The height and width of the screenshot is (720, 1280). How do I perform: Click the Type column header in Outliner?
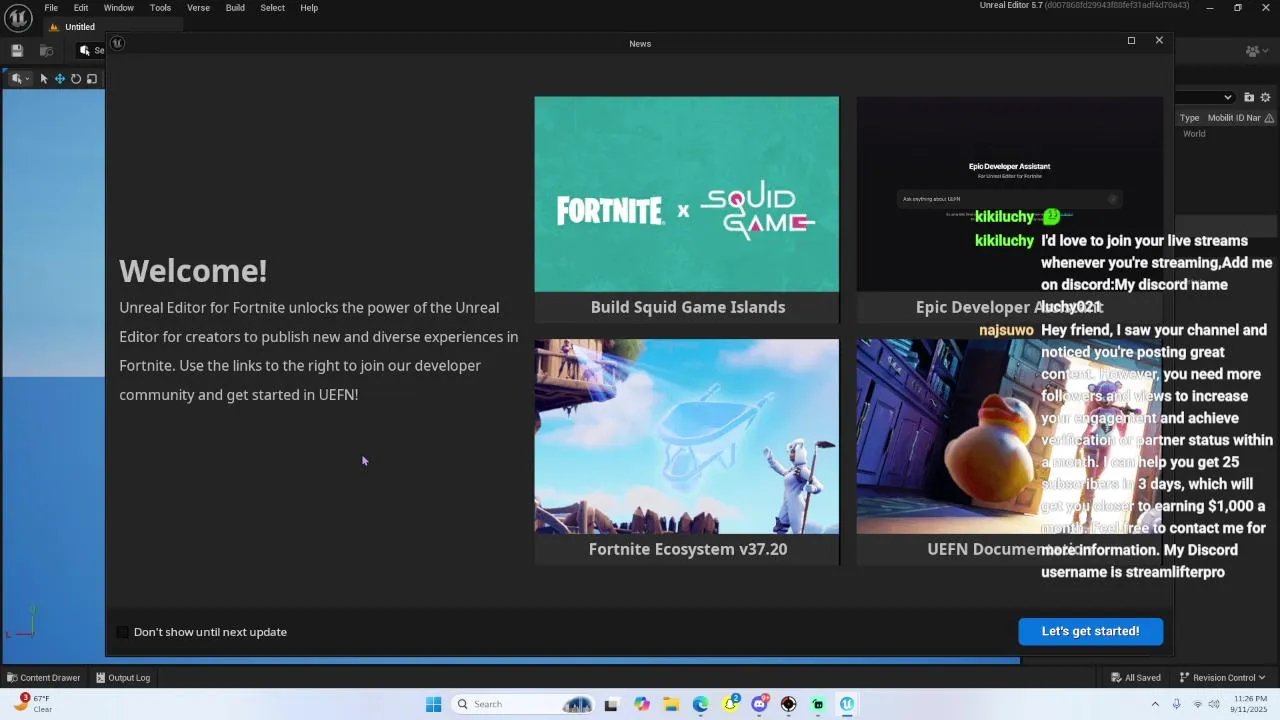pos(1189,118)
